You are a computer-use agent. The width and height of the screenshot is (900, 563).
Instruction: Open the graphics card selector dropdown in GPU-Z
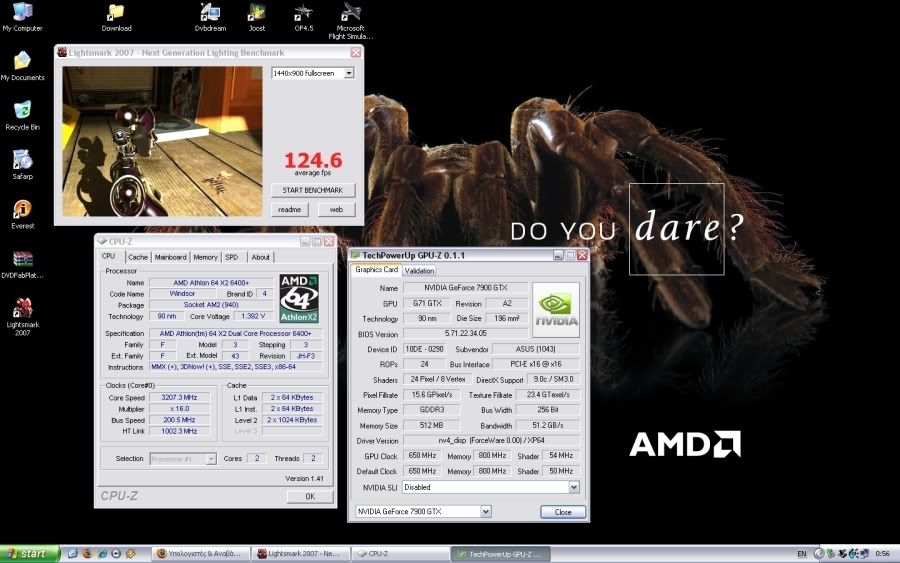click(486, 511)
